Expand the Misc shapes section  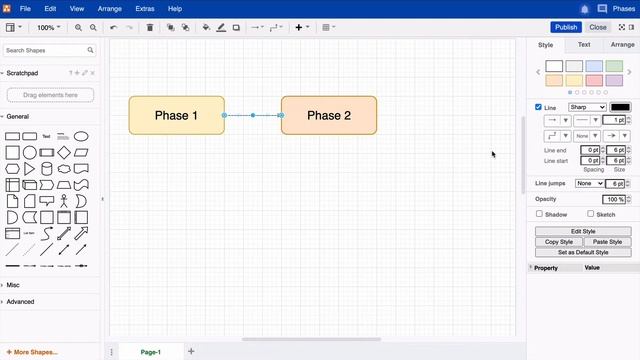pos(13,285)
